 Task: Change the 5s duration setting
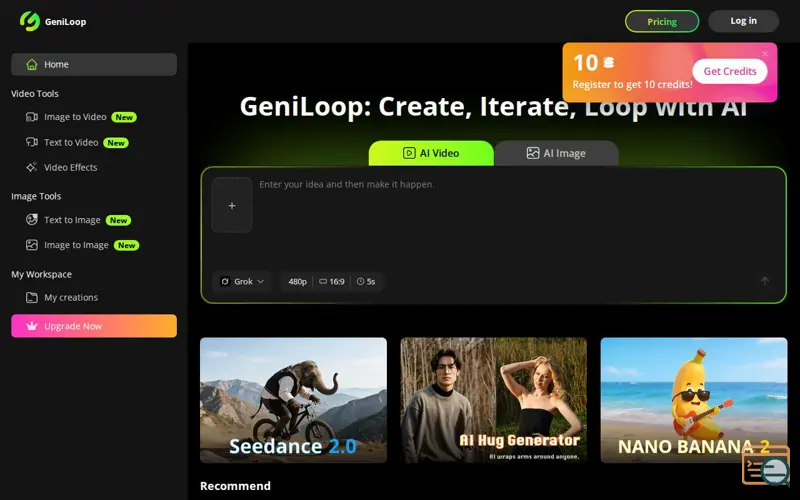(366, 281)
